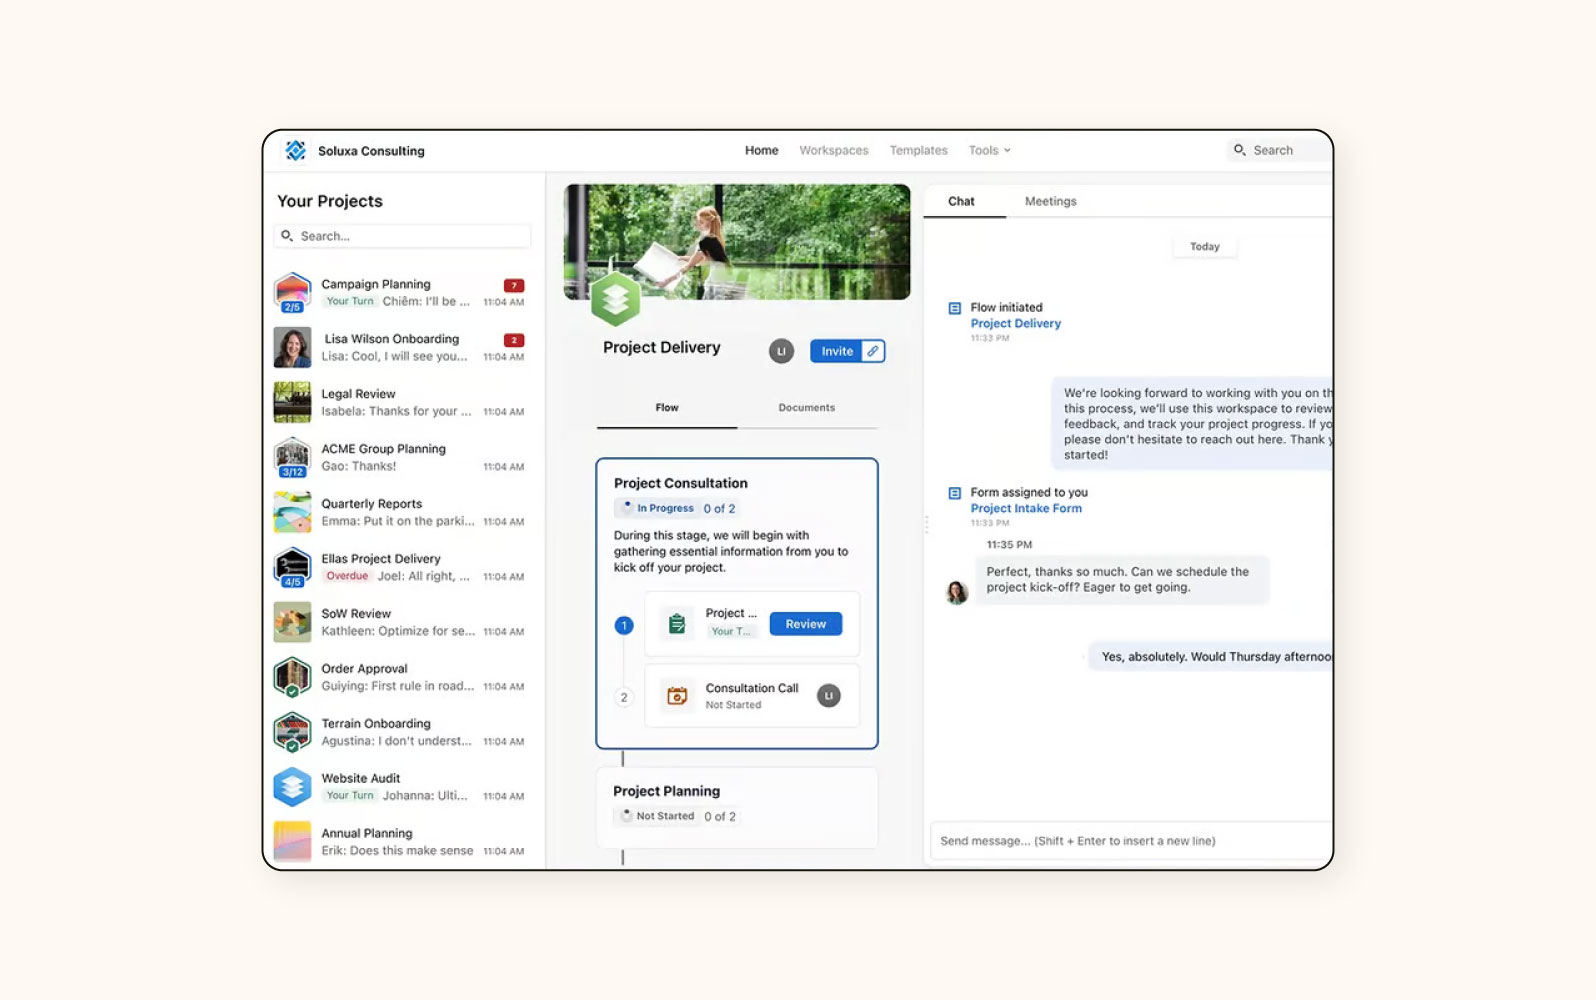1596x1000 pixels.
Task: Open ACME Group Planning project icon
Action: (x=292, y=457)
